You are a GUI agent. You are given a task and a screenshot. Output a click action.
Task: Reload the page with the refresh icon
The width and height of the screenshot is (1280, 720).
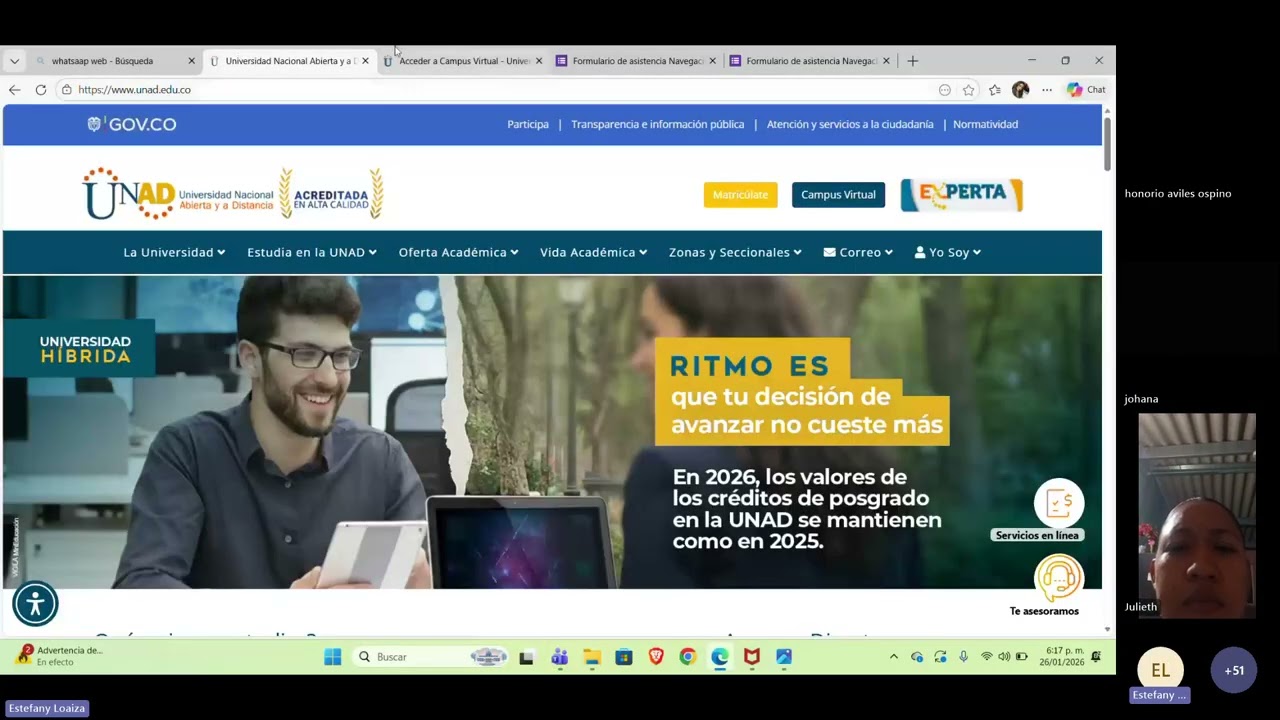pyautogui.click(x=41, y=90)
